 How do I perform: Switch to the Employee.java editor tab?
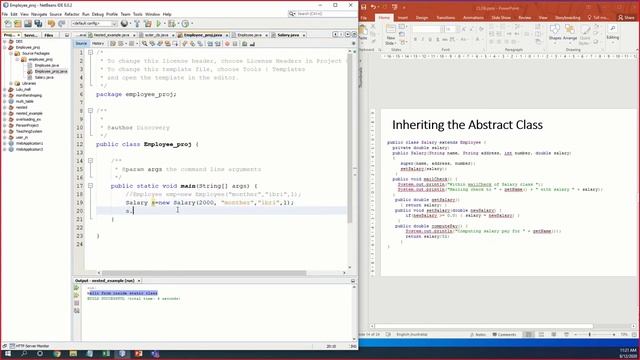tap(249, 35)
